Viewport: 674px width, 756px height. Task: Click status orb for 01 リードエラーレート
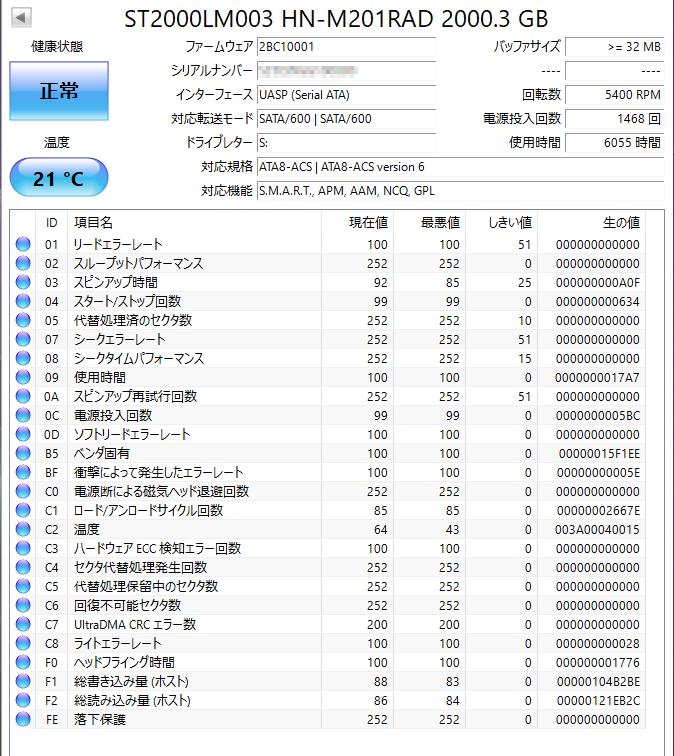[23, 244]
